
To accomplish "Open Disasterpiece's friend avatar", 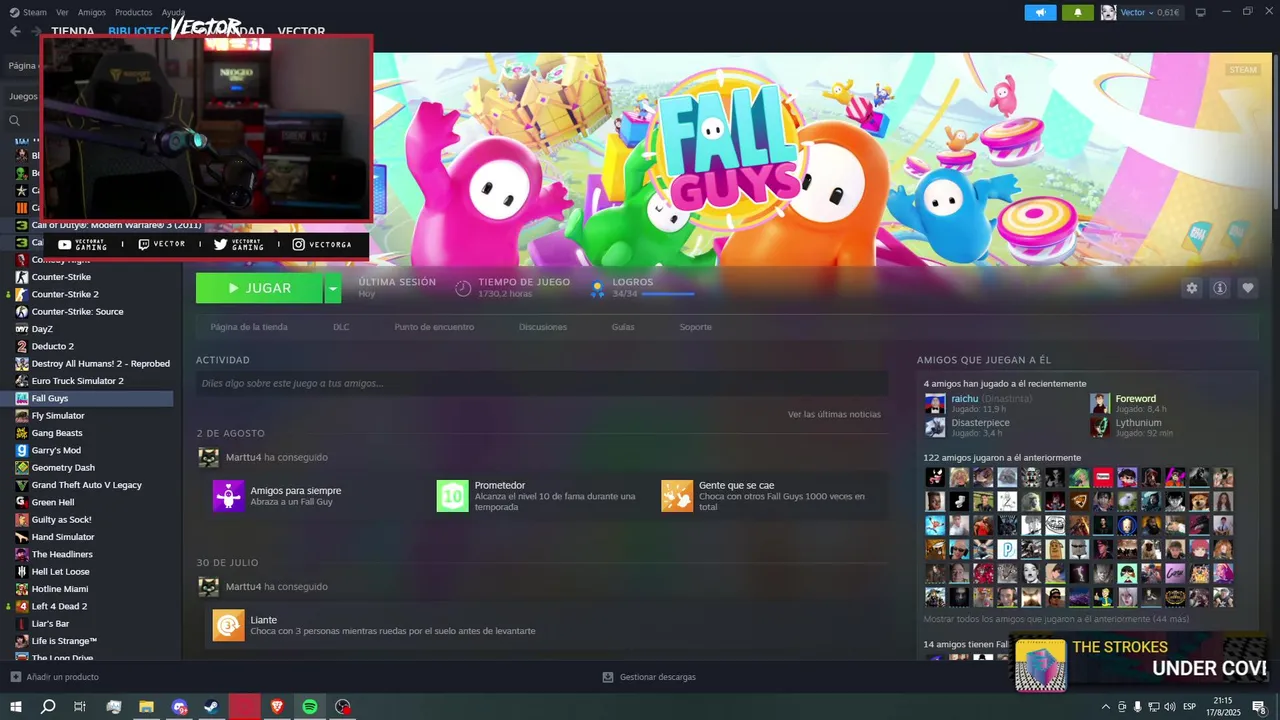I will [x=935, y=427].
